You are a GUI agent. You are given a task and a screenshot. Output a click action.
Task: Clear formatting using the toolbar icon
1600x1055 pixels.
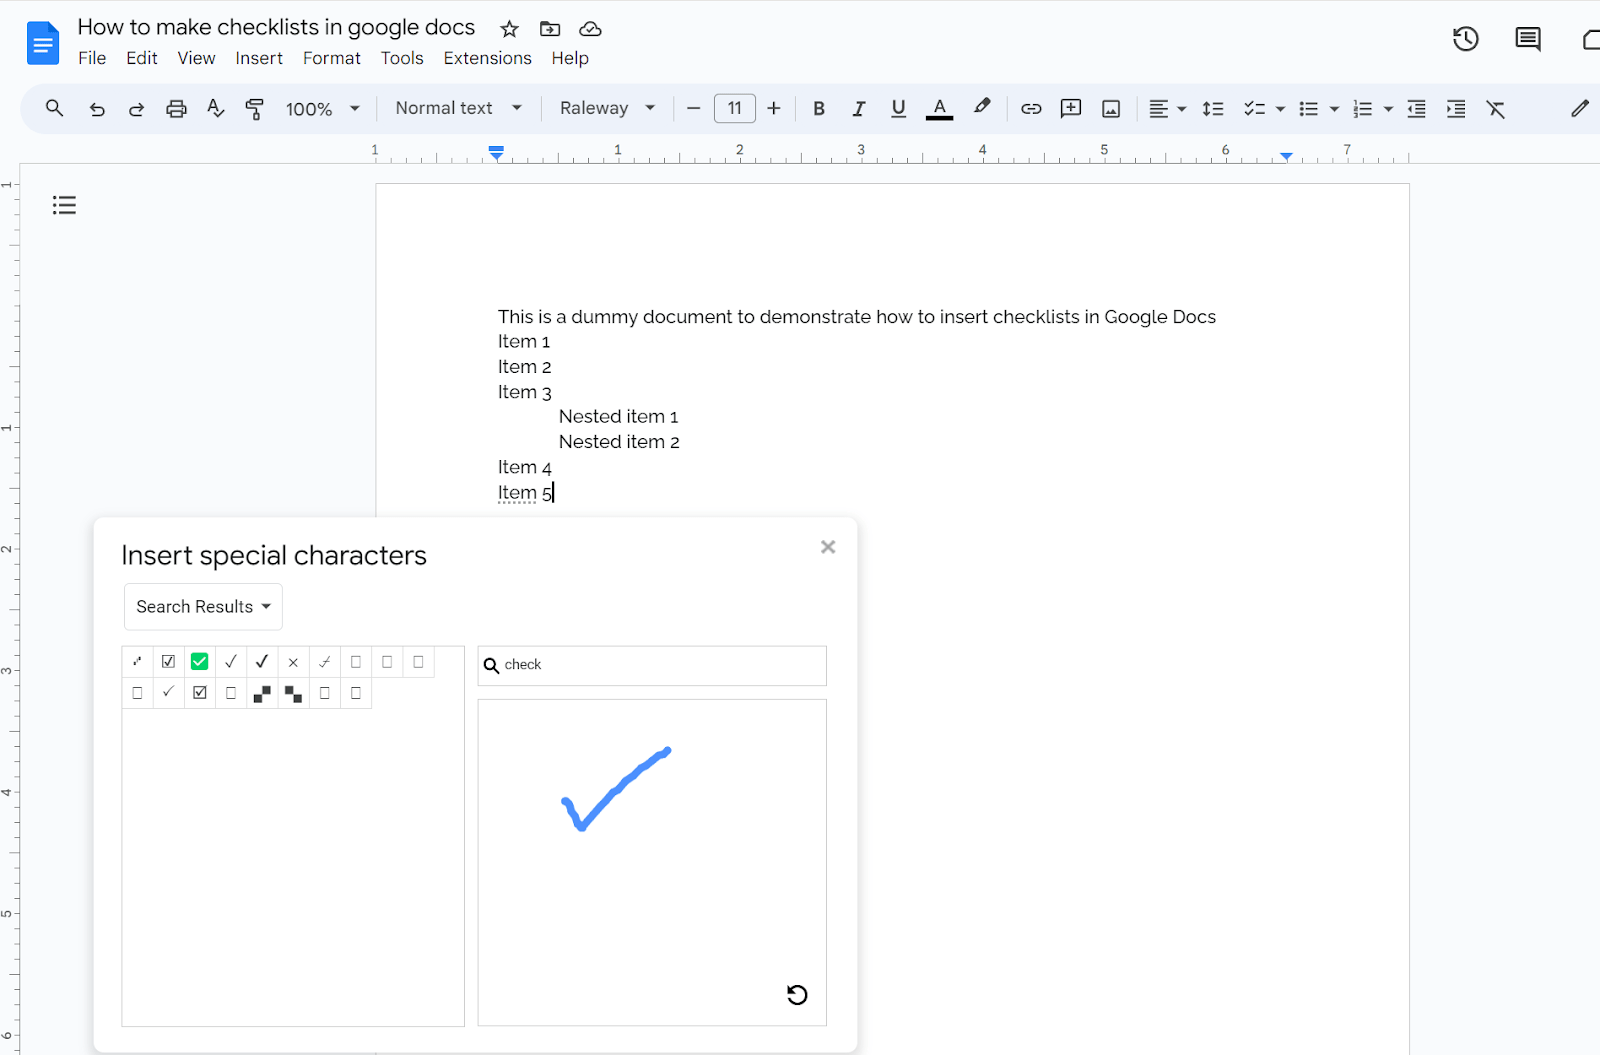[1496, 108]
